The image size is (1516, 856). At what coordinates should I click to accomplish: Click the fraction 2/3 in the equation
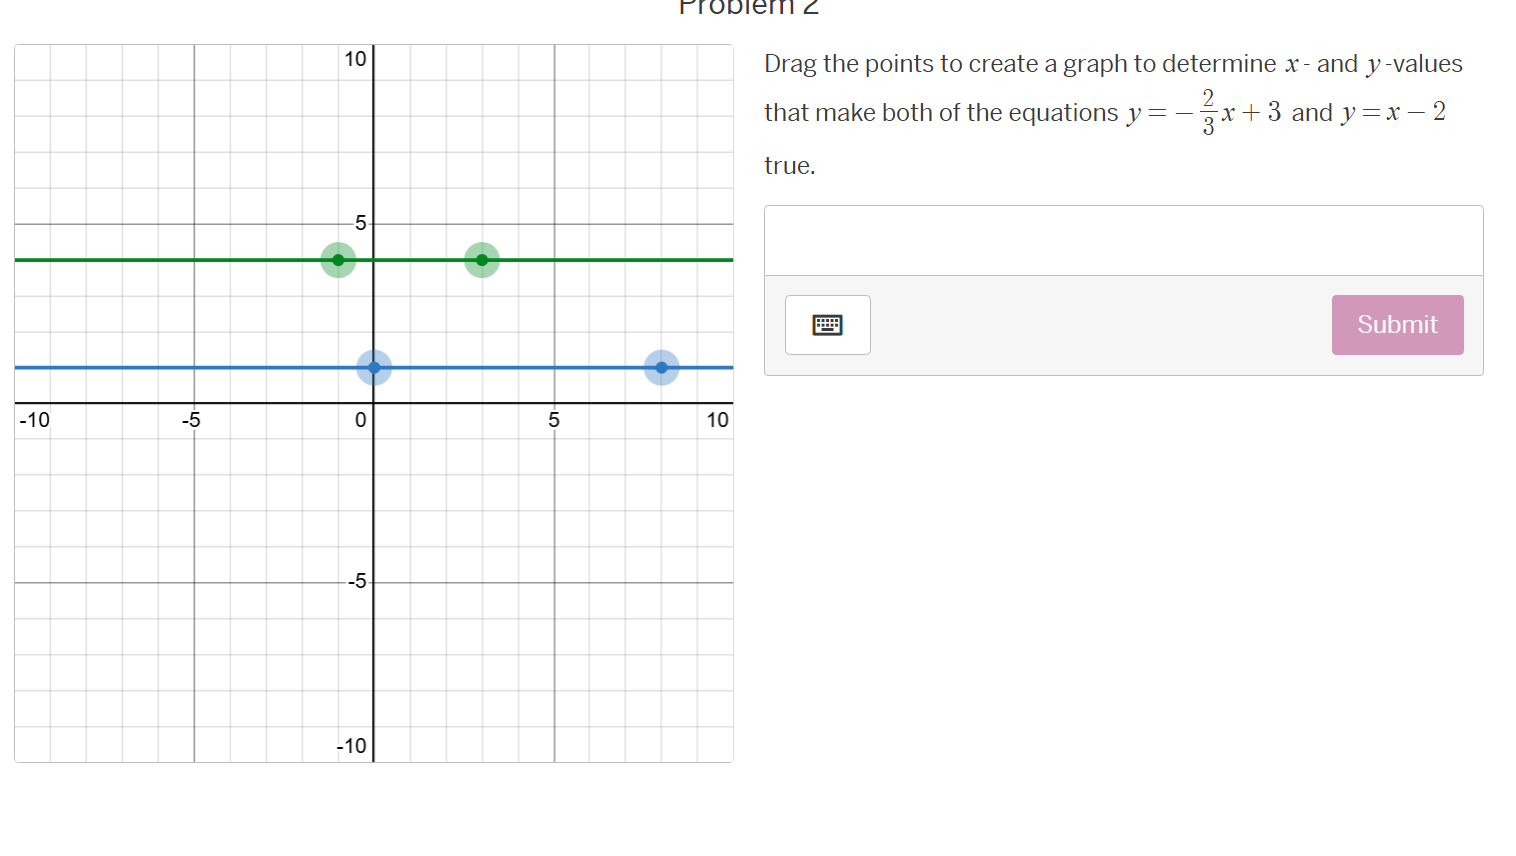click(x=1209, y=110)
